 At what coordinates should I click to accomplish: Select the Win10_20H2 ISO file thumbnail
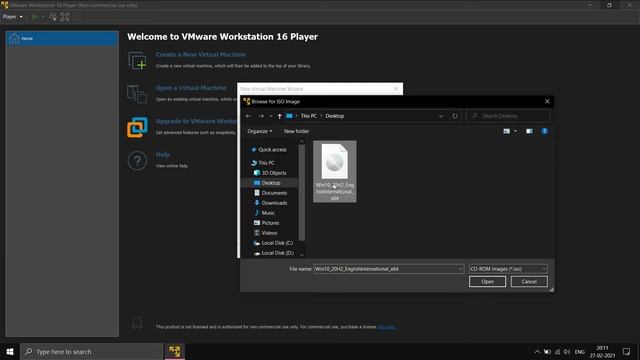335,171
